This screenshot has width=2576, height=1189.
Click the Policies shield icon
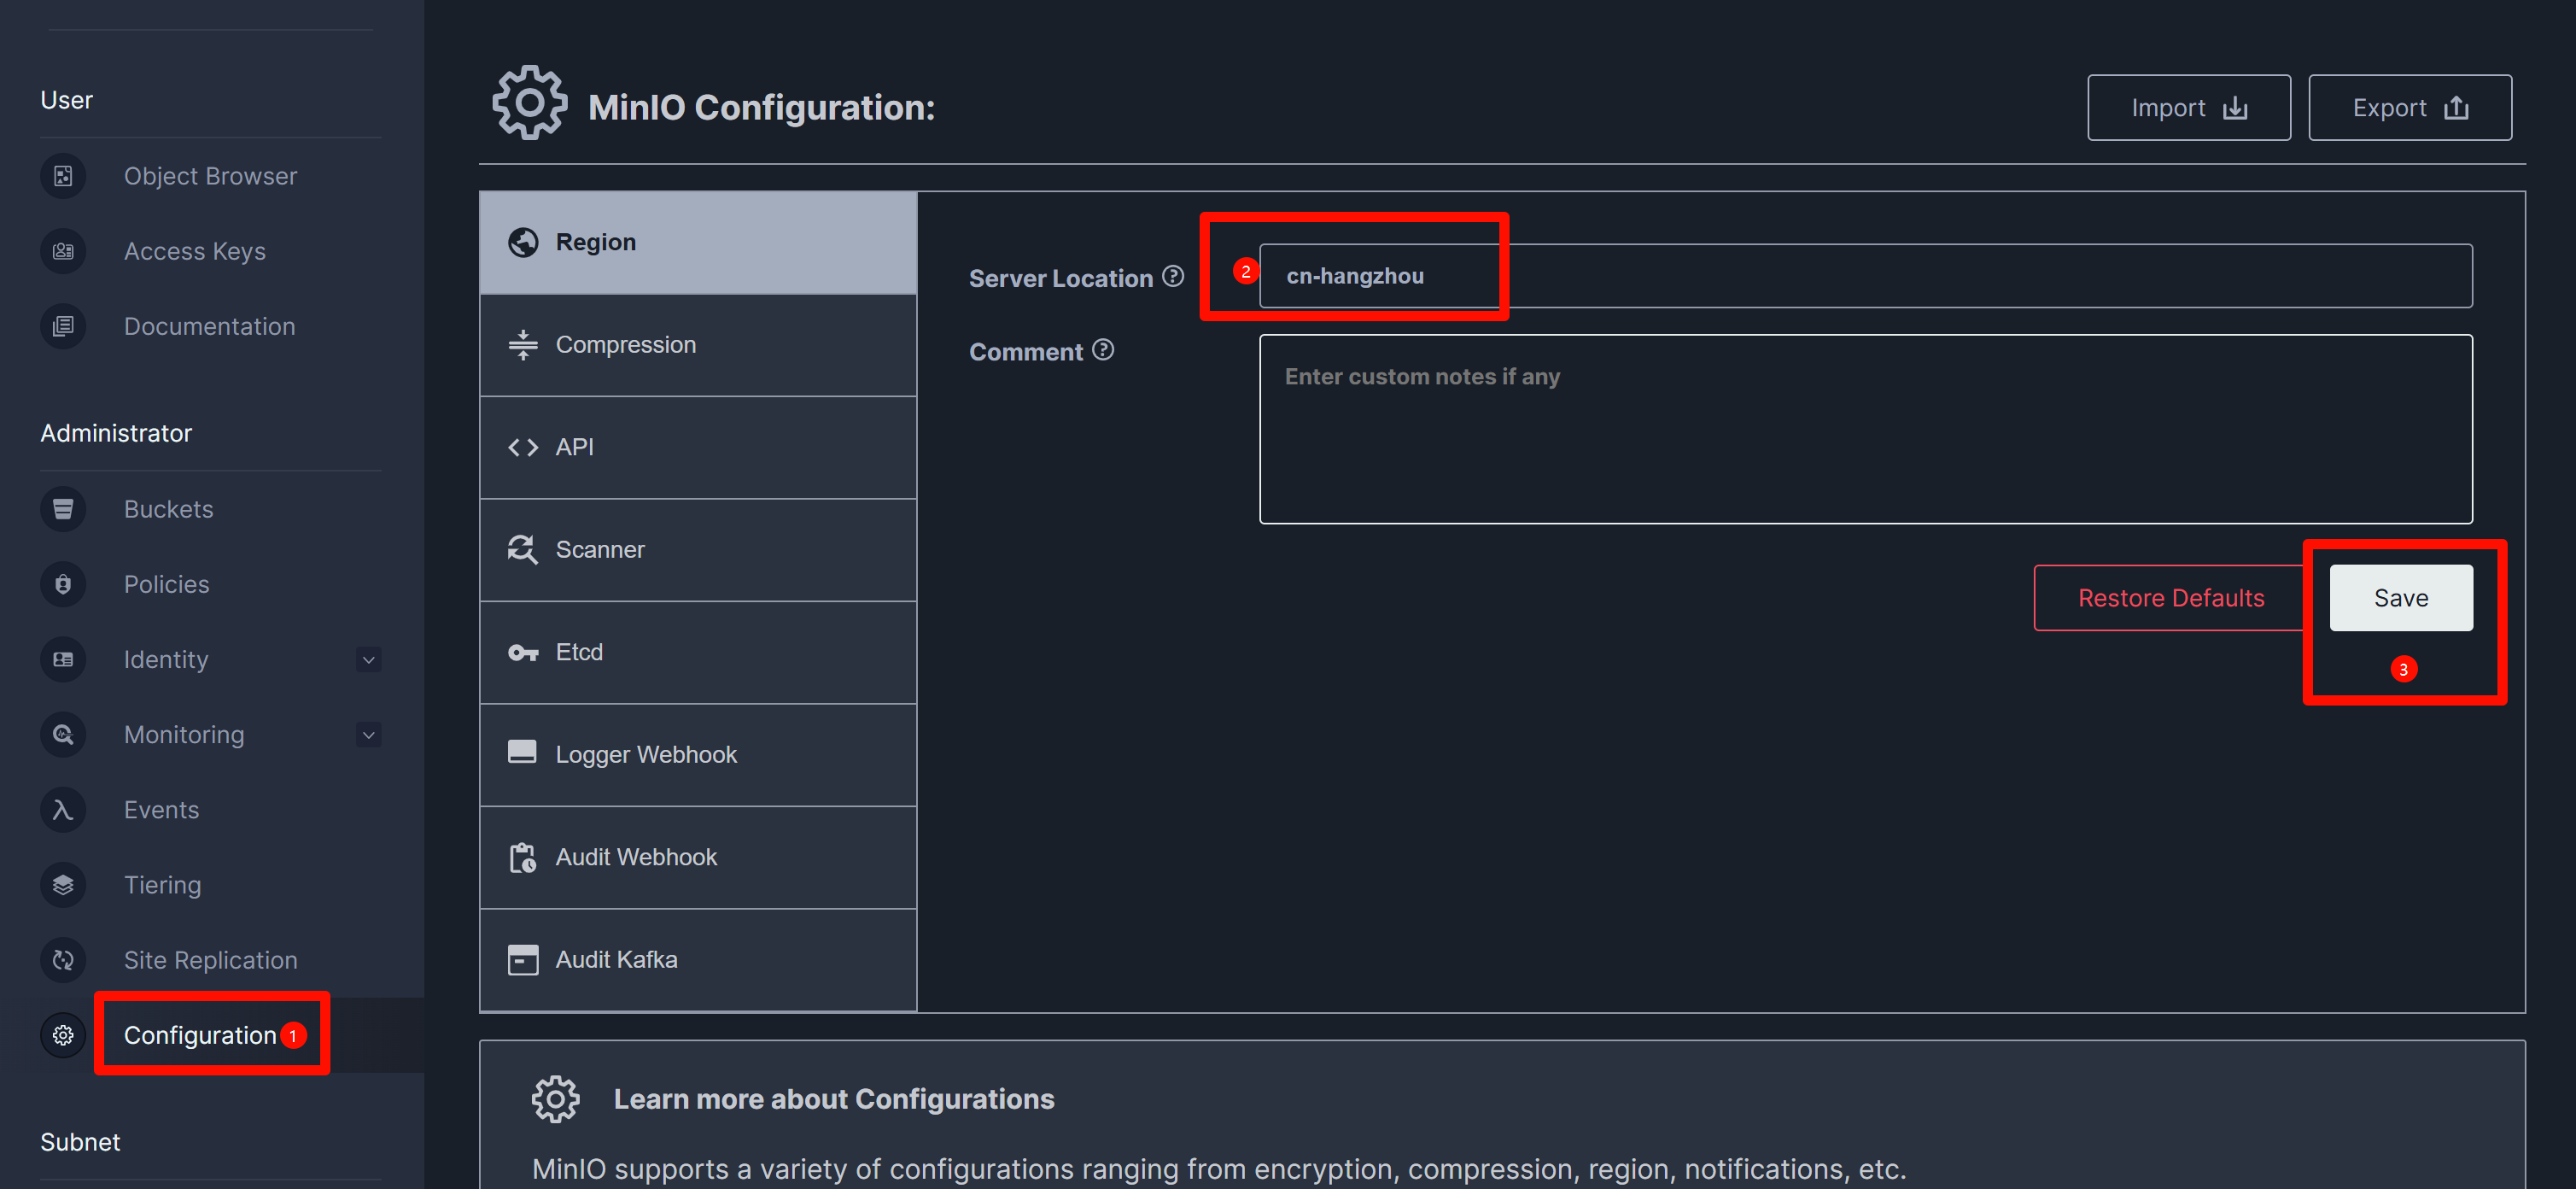click(63, 584)
